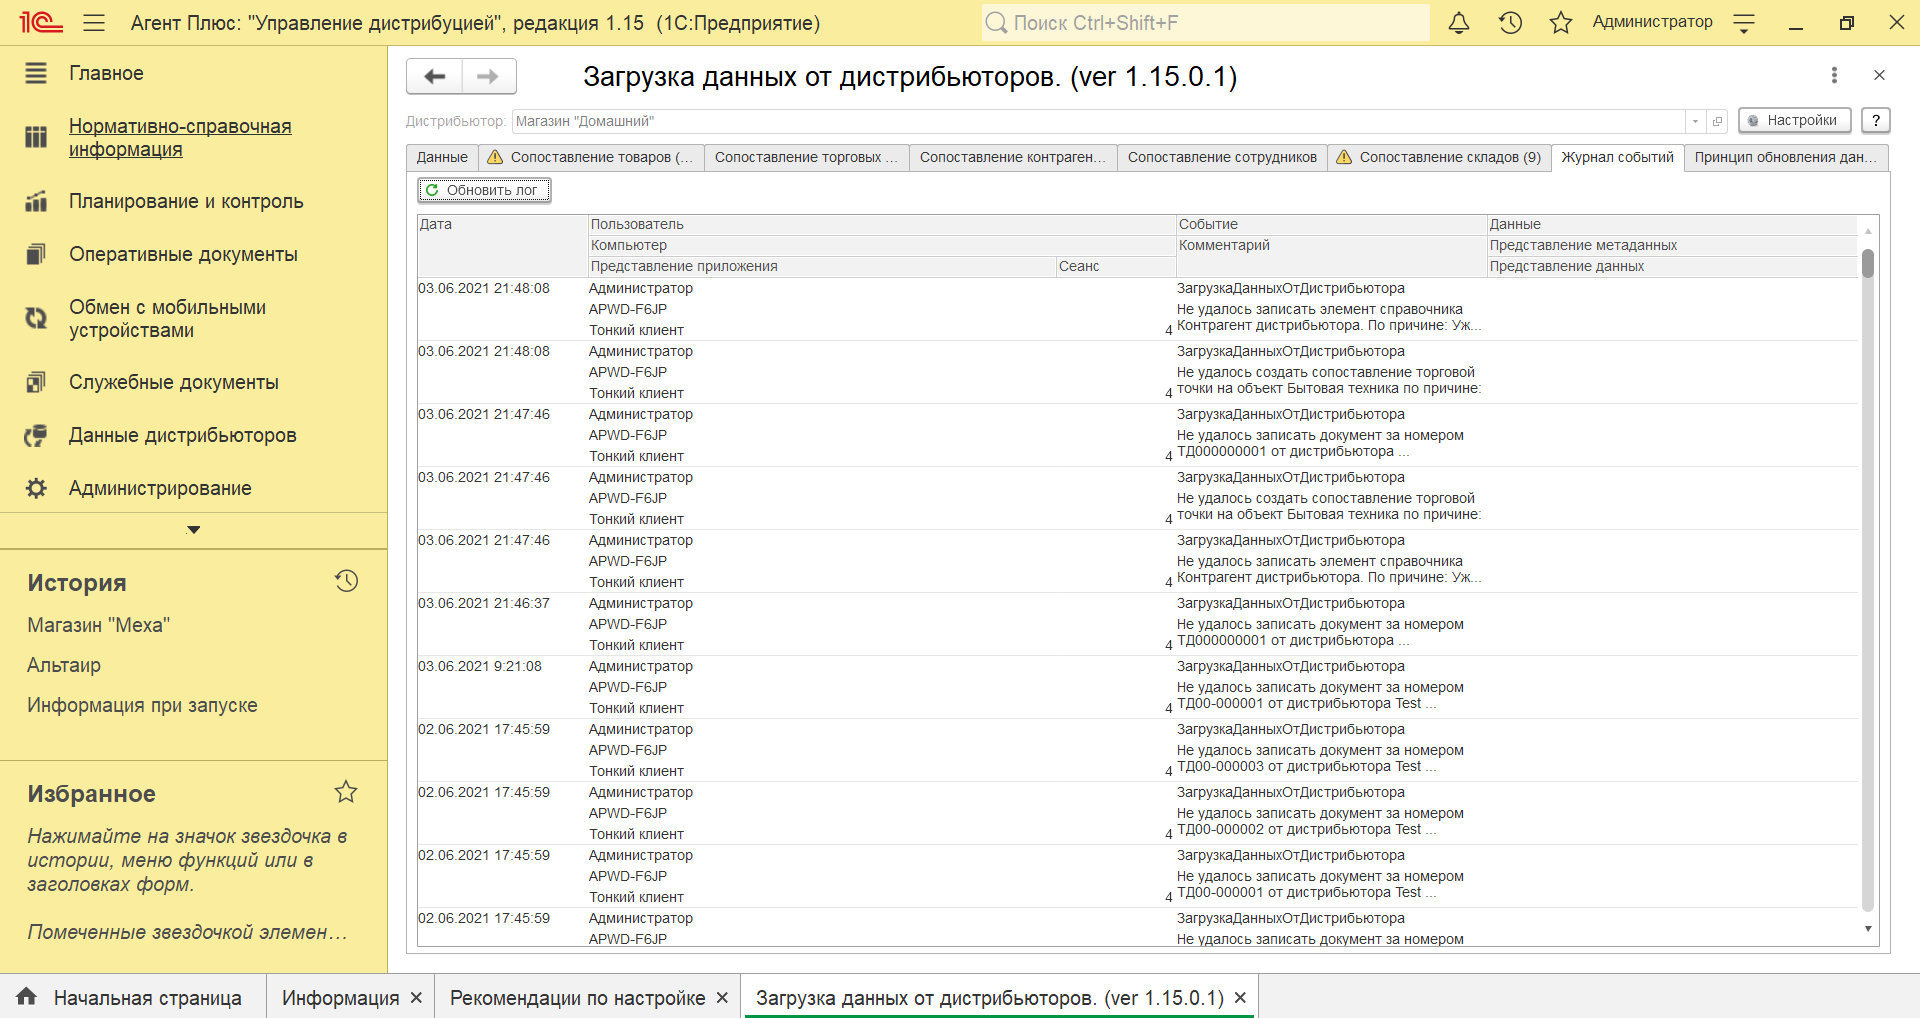The width and height of the screenshot is (1920, 1018).
Task: Open notifications bell icon
Action: click(1459, 22)
